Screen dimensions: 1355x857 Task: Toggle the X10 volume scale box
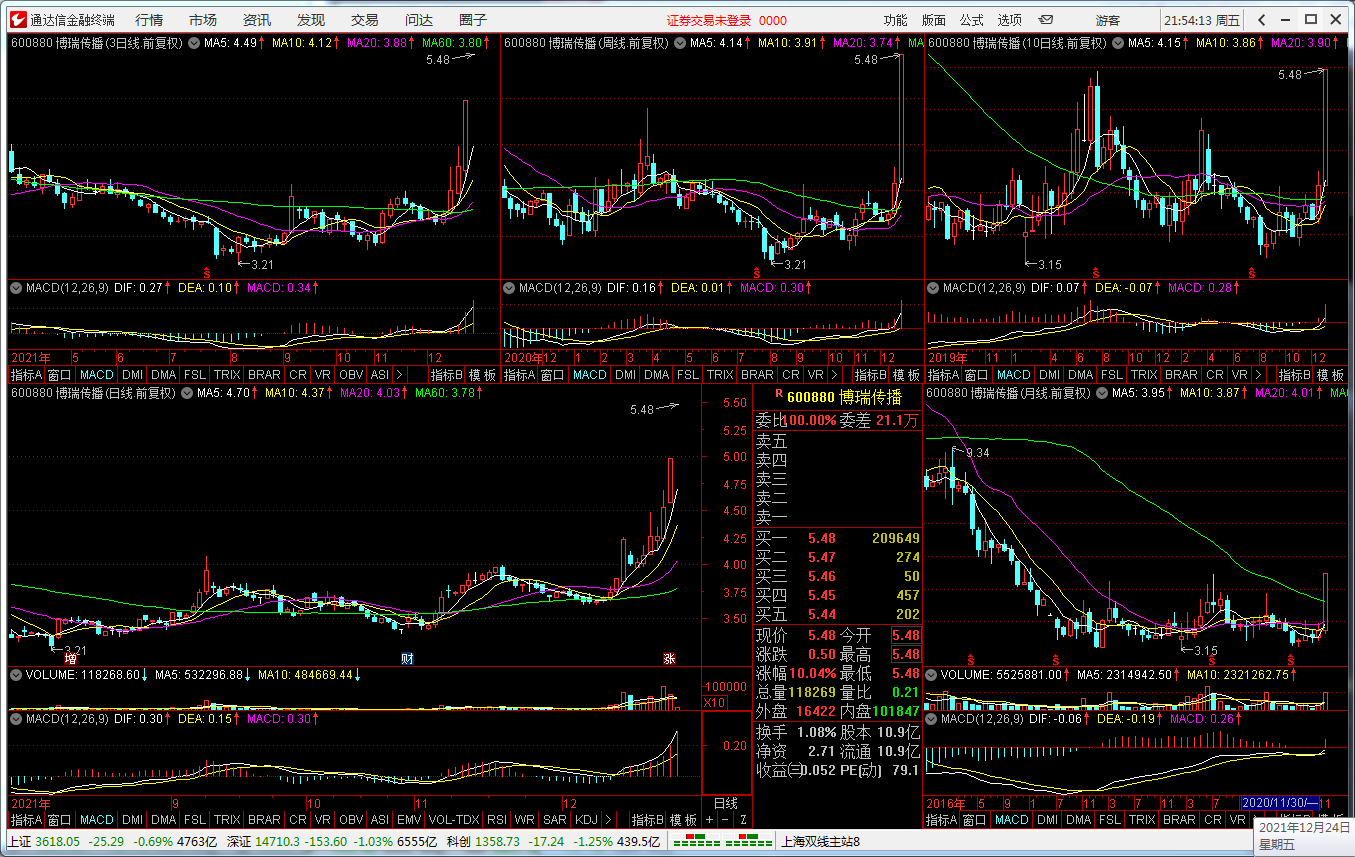(x=715, y=703)
